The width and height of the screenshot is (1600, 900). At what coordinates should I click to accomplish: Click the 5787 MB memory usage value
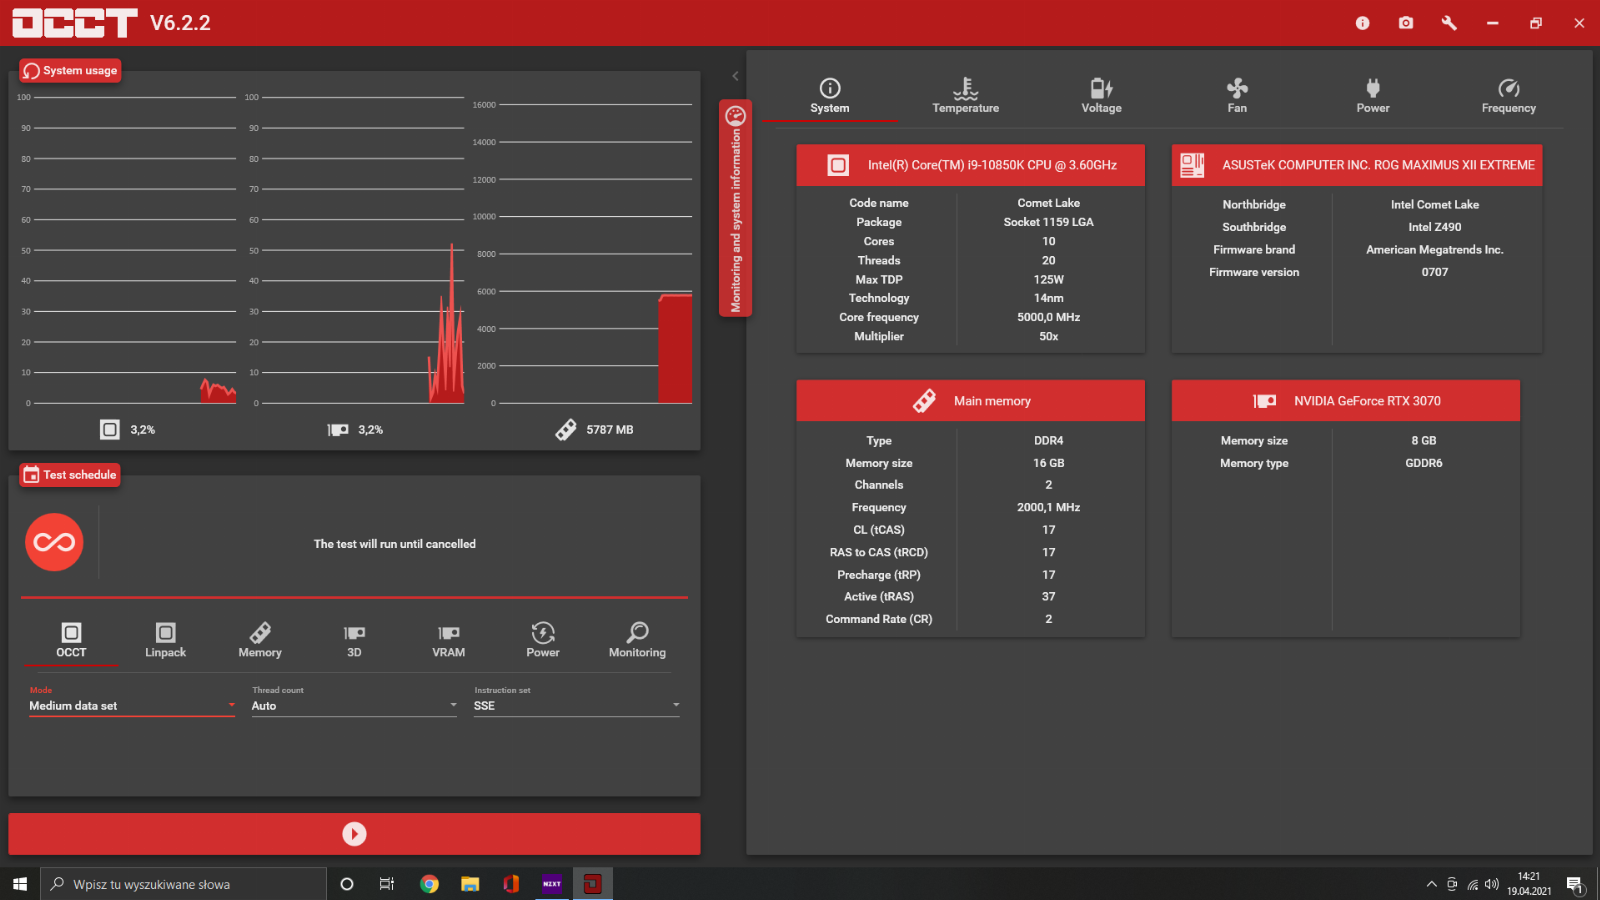tap(609, 430)
